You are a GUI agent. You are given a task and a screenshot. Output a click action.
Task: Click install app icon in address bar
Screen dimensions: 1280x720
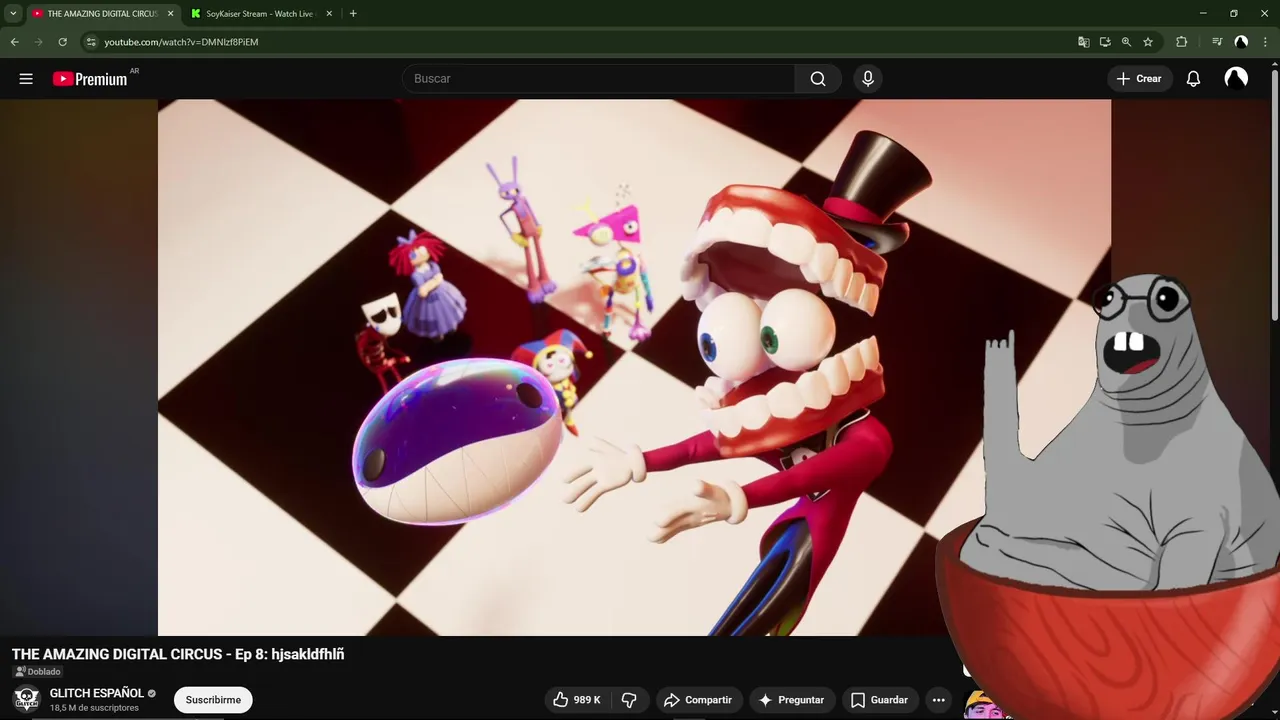[1105, 42]
